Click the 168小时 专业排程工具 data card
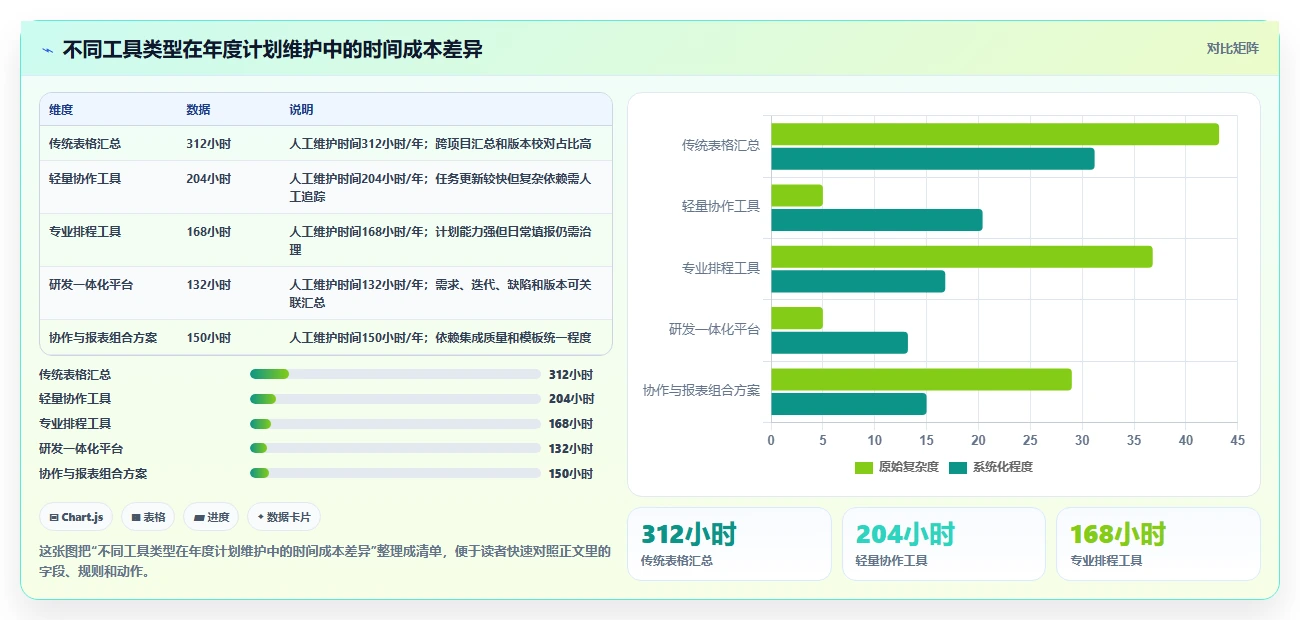 point(1158,544)
